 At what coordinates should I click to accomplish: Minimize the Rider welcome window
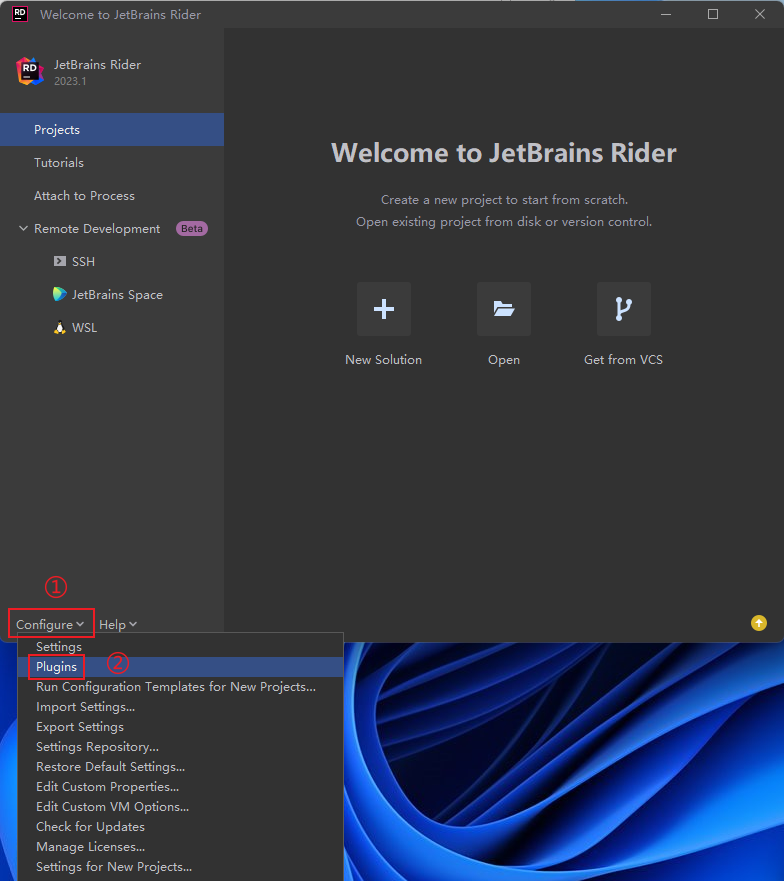666,14
